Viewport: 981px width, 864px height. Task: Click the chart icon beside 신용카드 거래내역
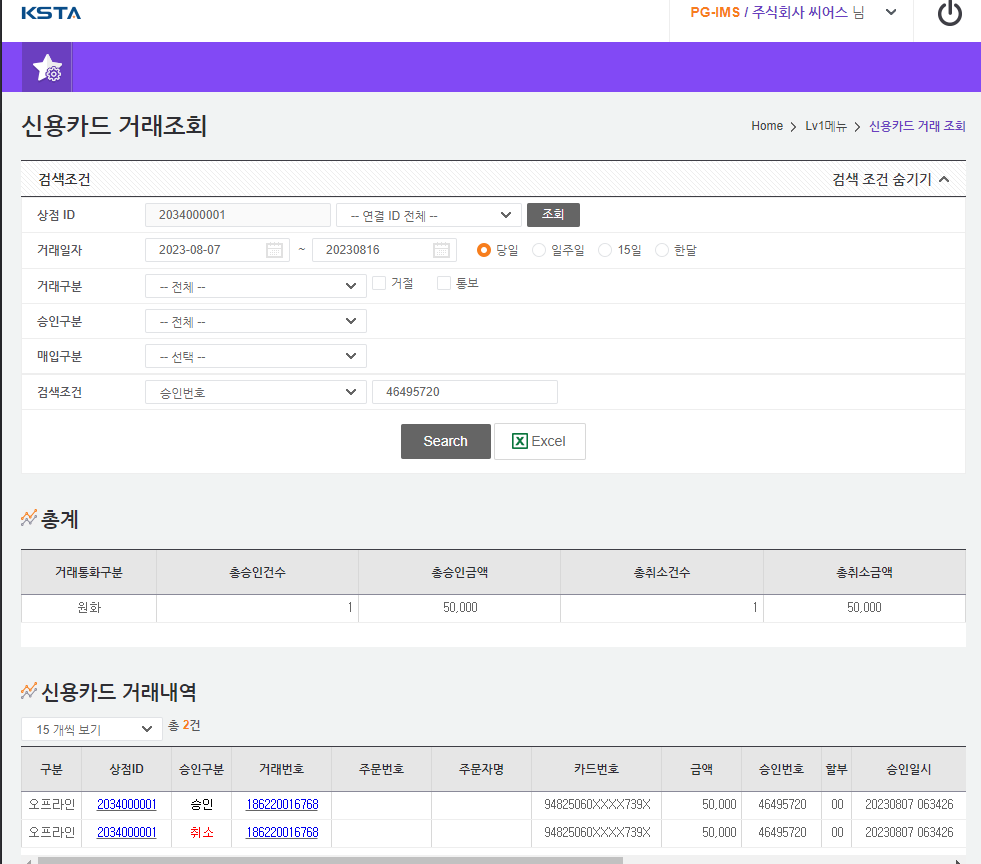click(29, 691)
